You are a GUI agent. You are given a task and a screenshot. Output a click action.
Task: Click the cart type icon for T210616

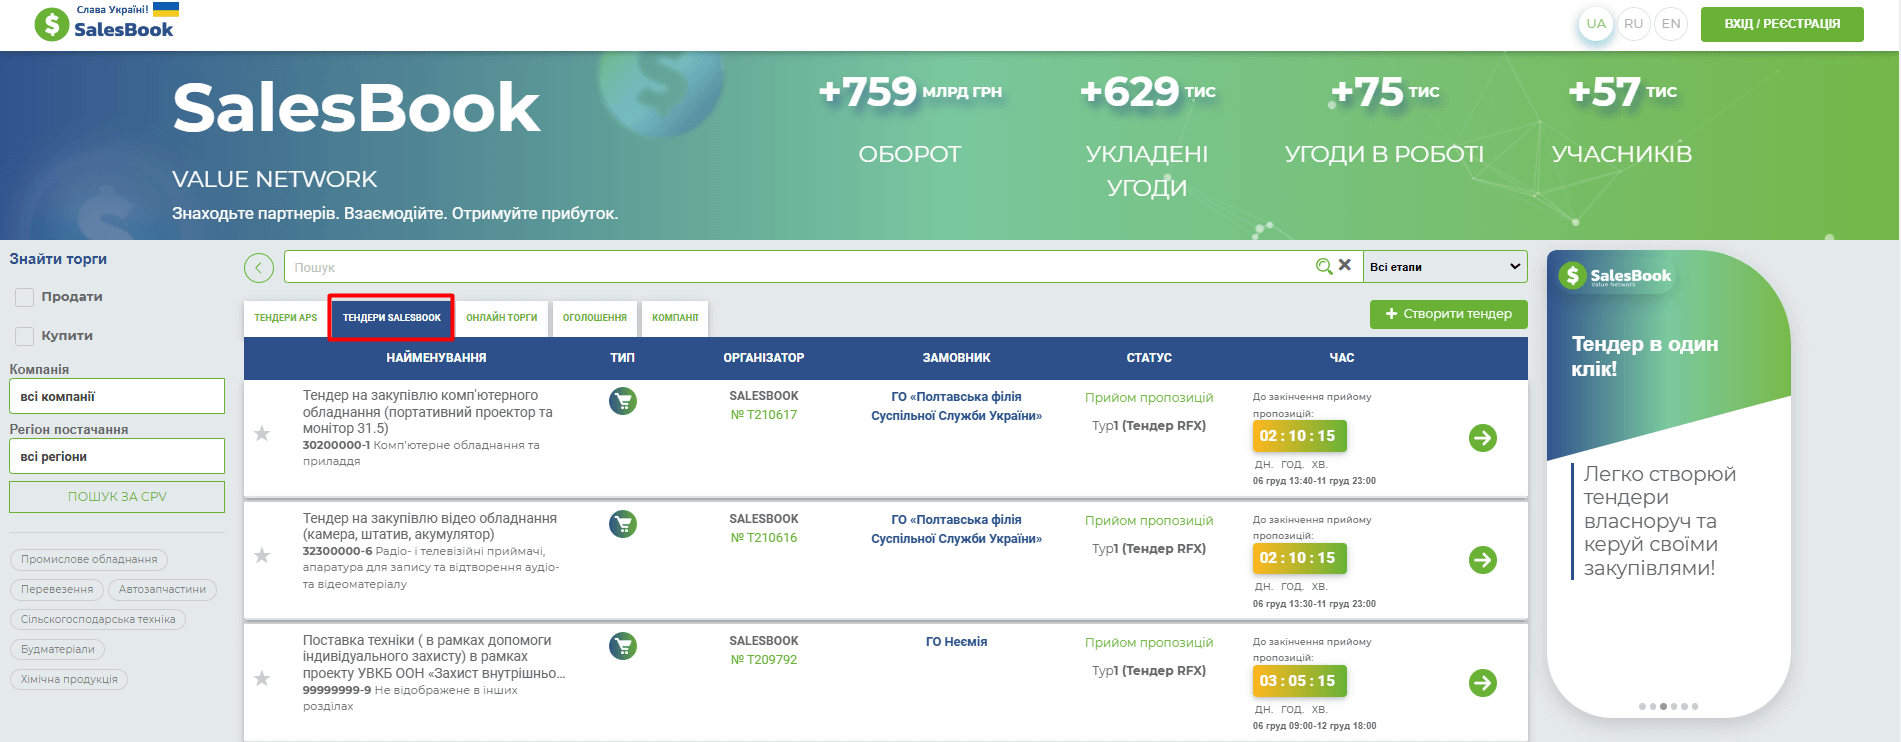coord(623,524)
